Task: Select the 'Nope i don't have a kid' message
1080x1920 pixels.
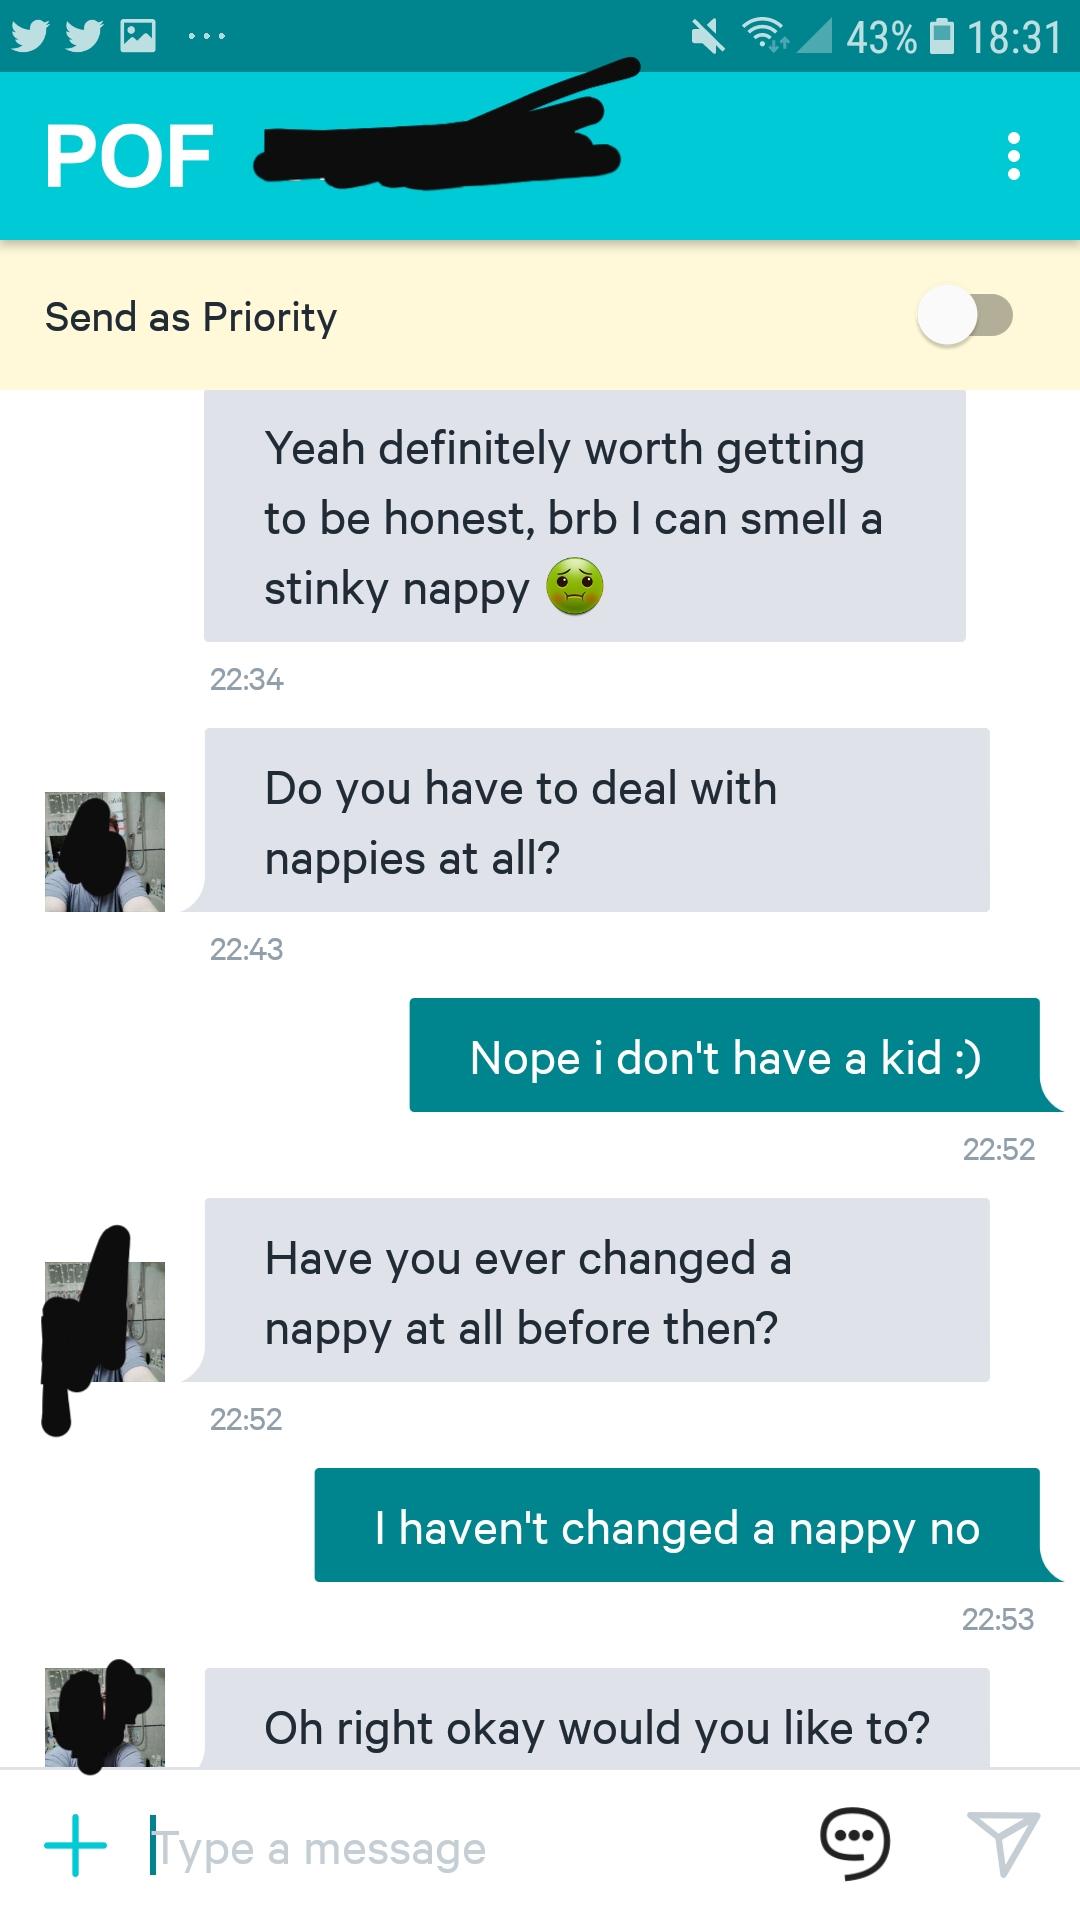Action: [x=725, y=1055]
